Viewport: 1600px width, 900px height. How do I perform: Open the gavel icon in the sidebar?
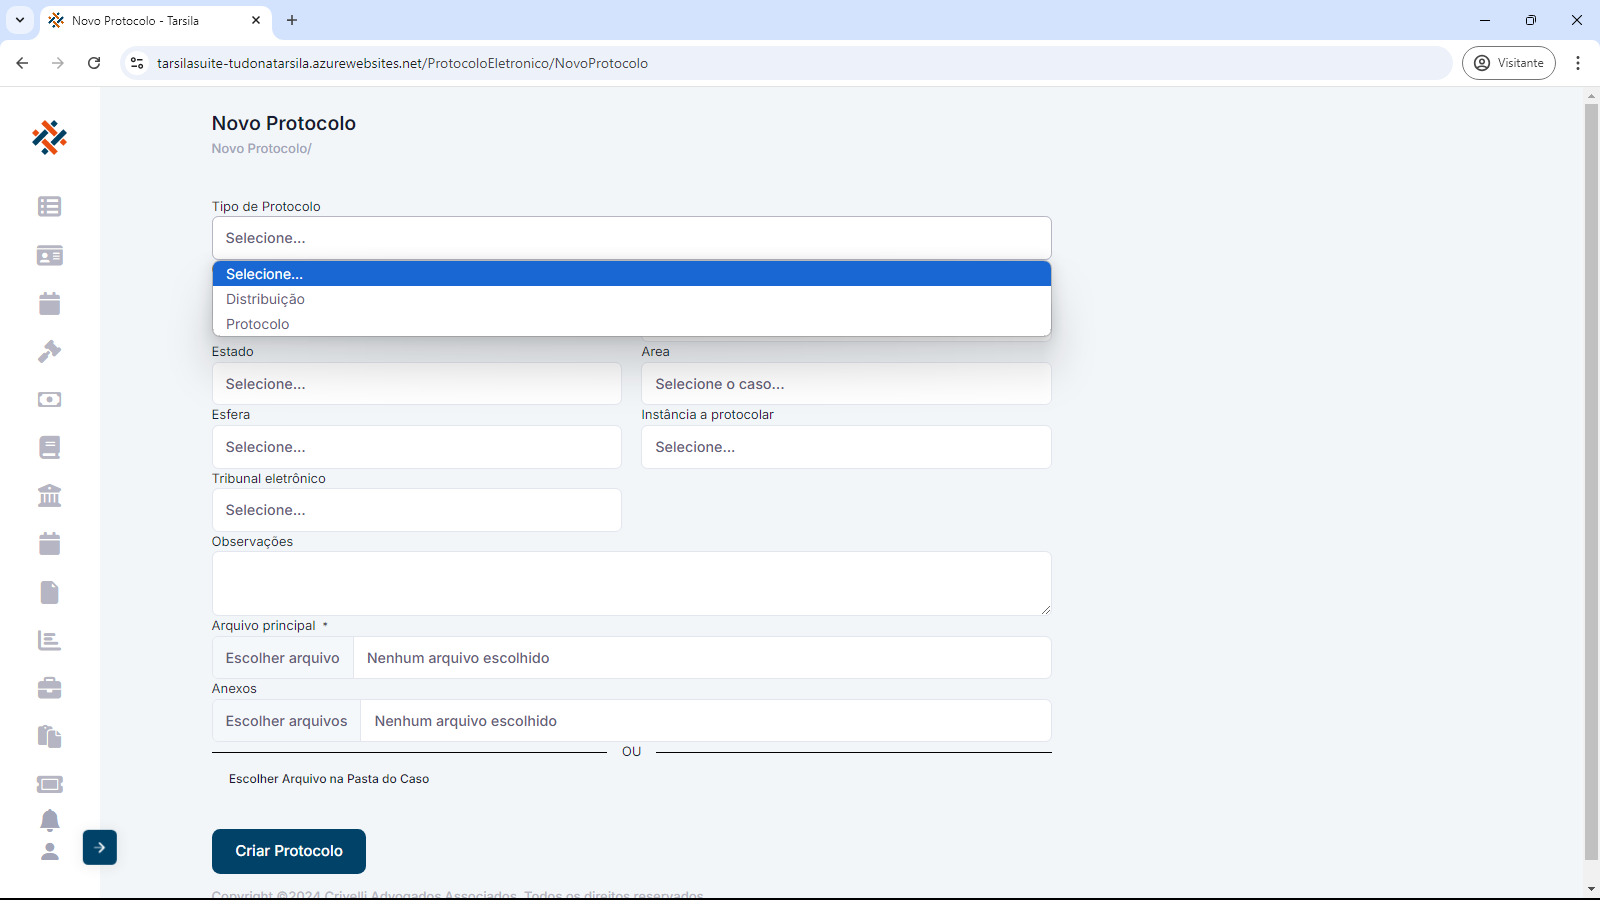click(49, 351)
